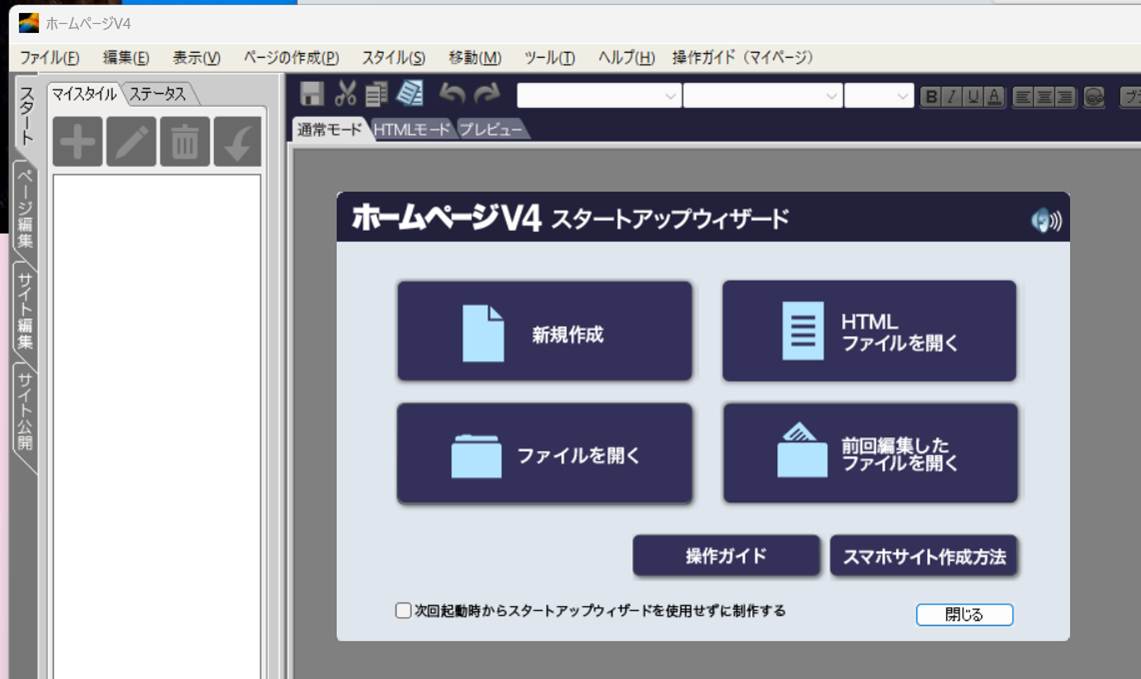Click the copy documents icon
1141x679 pixels.
click(x=376, y=94)
